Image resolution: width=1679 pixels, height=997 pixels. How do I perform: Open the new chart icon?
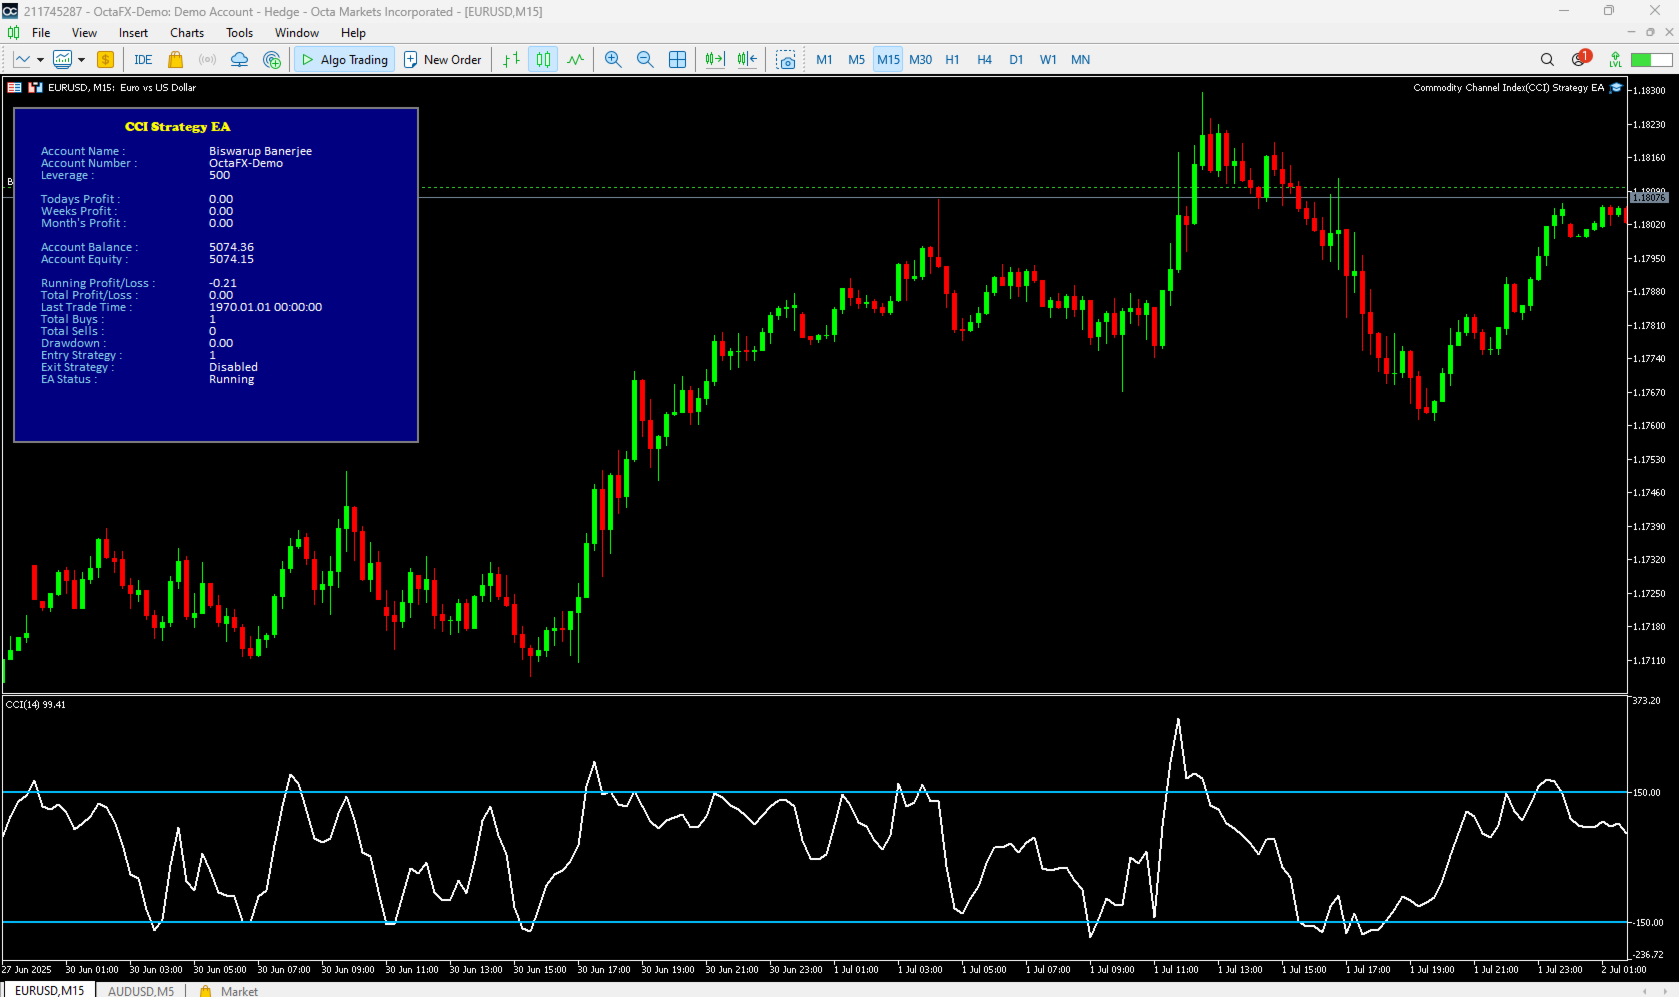coord(22,59)
